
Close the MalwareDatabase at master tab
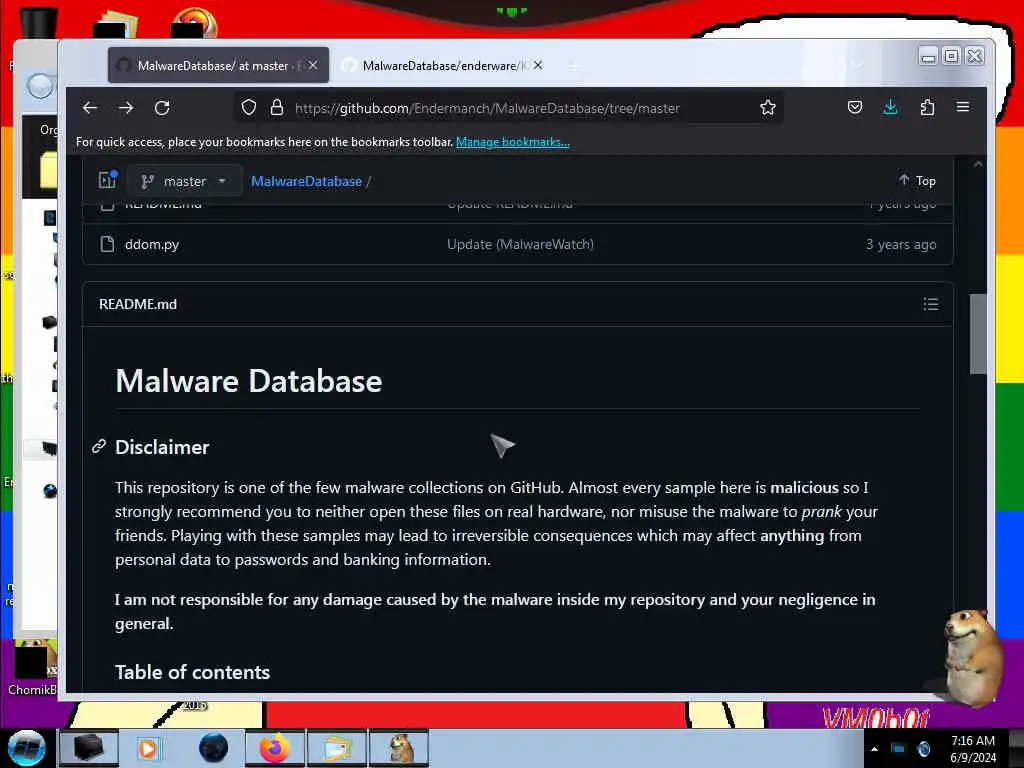click(x=313, y=65)
